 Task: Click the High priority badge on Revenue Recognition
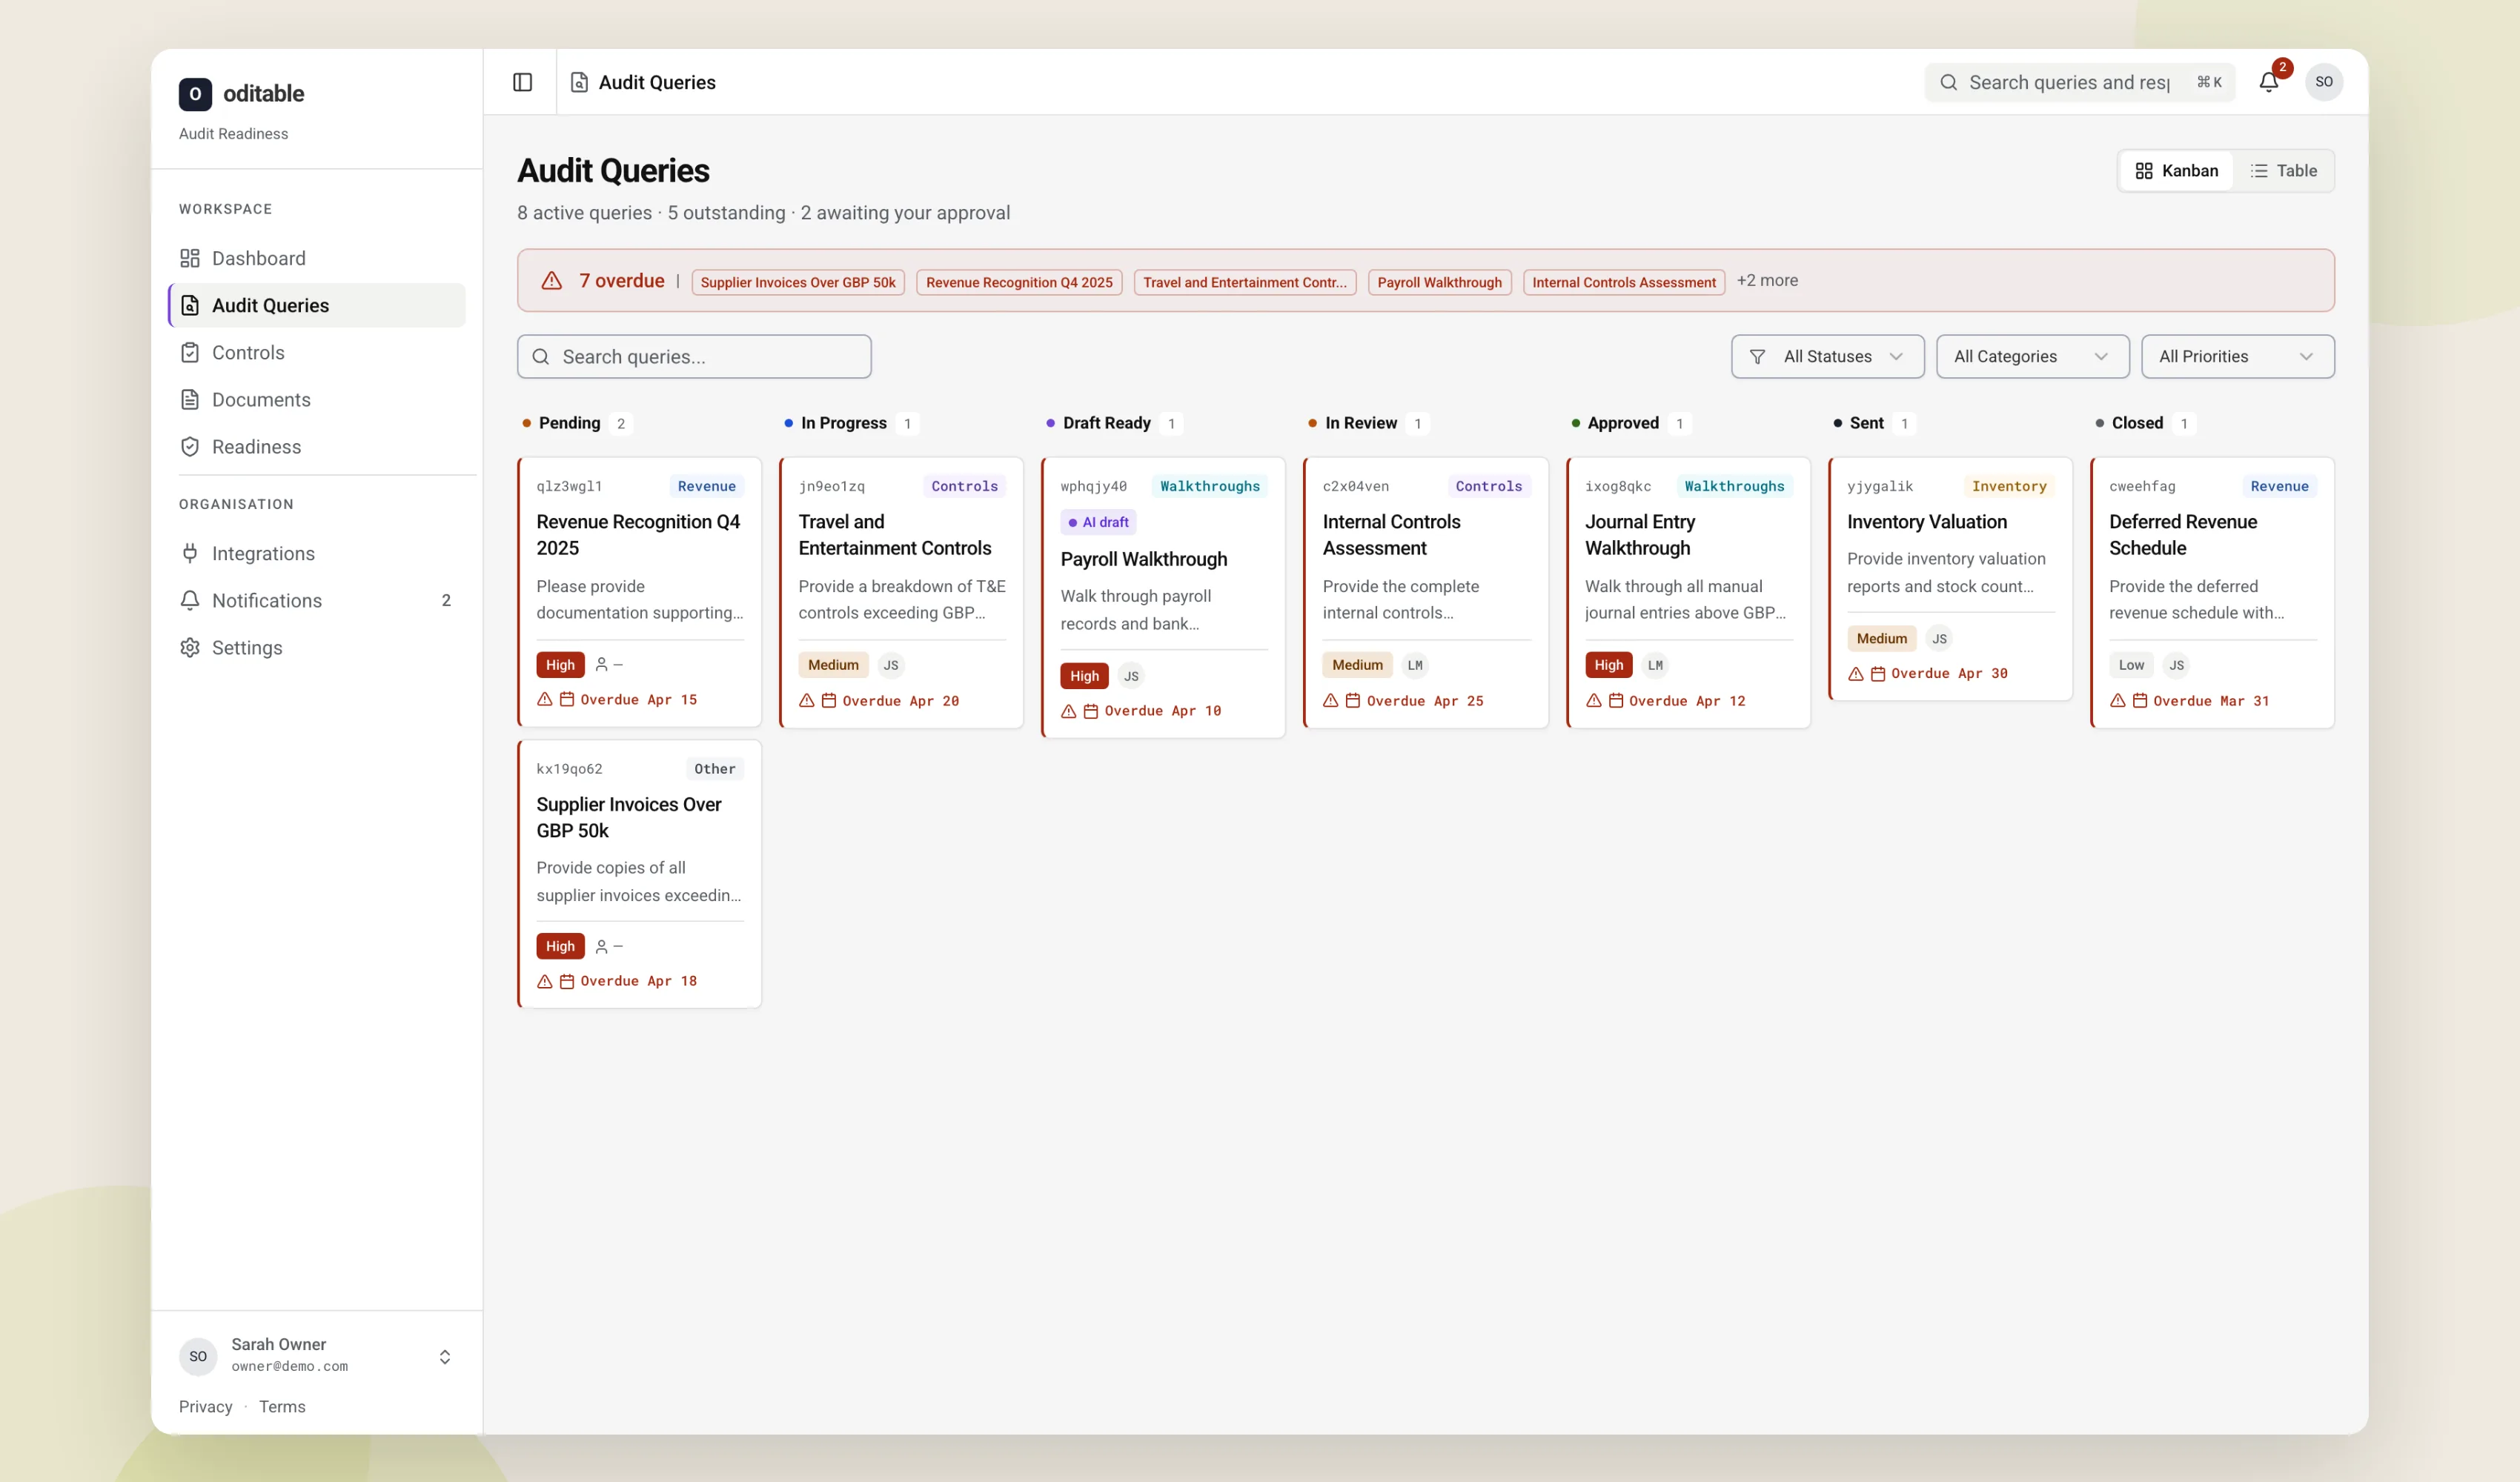pyautogui.click(x=560, y=665)
